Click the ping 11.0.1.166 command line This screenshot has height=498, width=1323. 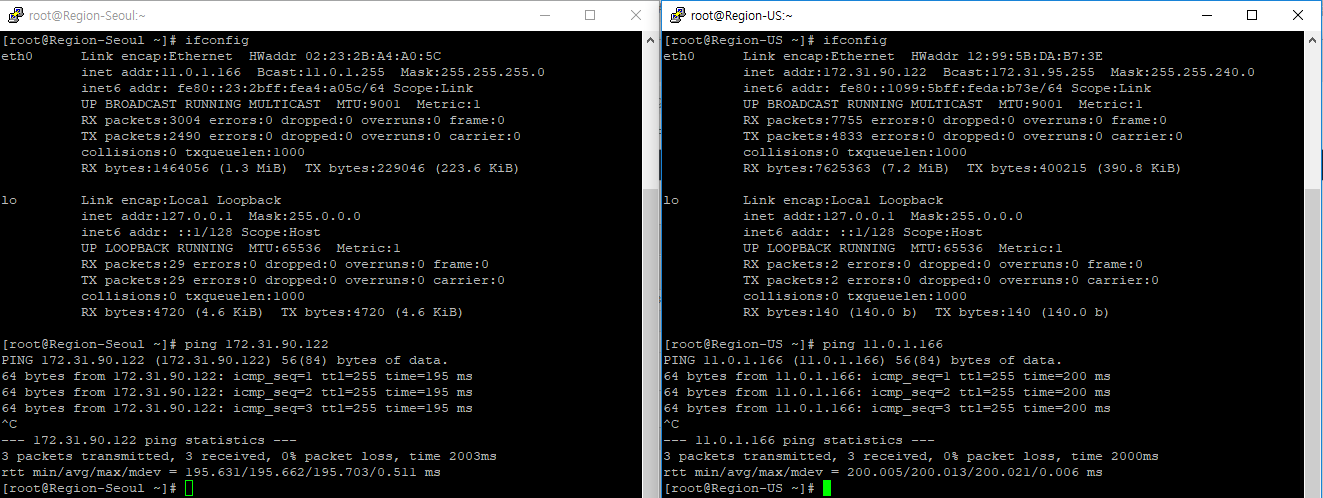(x=803, y=344)
